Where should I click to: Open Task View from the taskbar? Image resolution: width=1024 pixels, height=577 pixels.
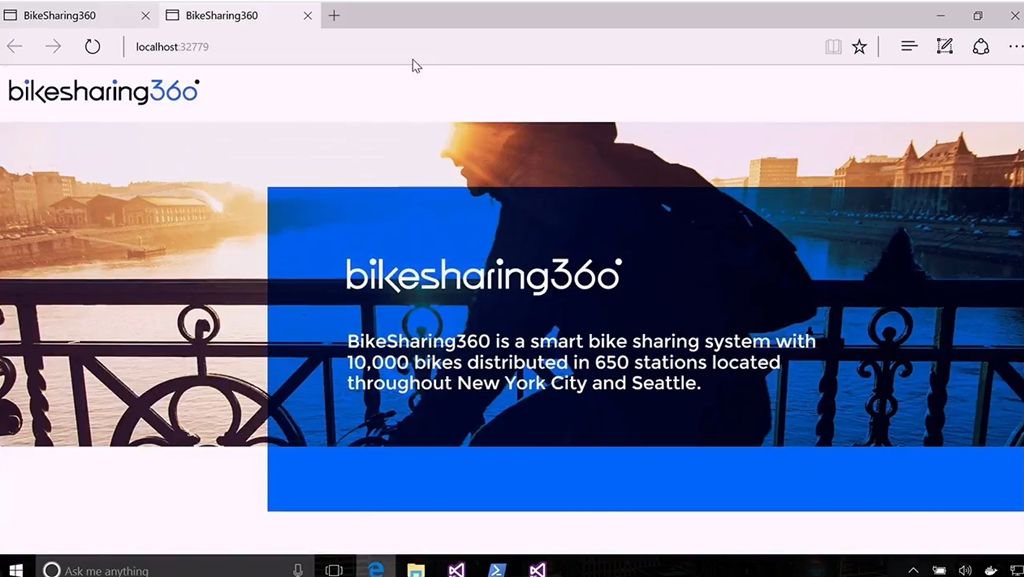pyautogui.click(x=334, y=570)
